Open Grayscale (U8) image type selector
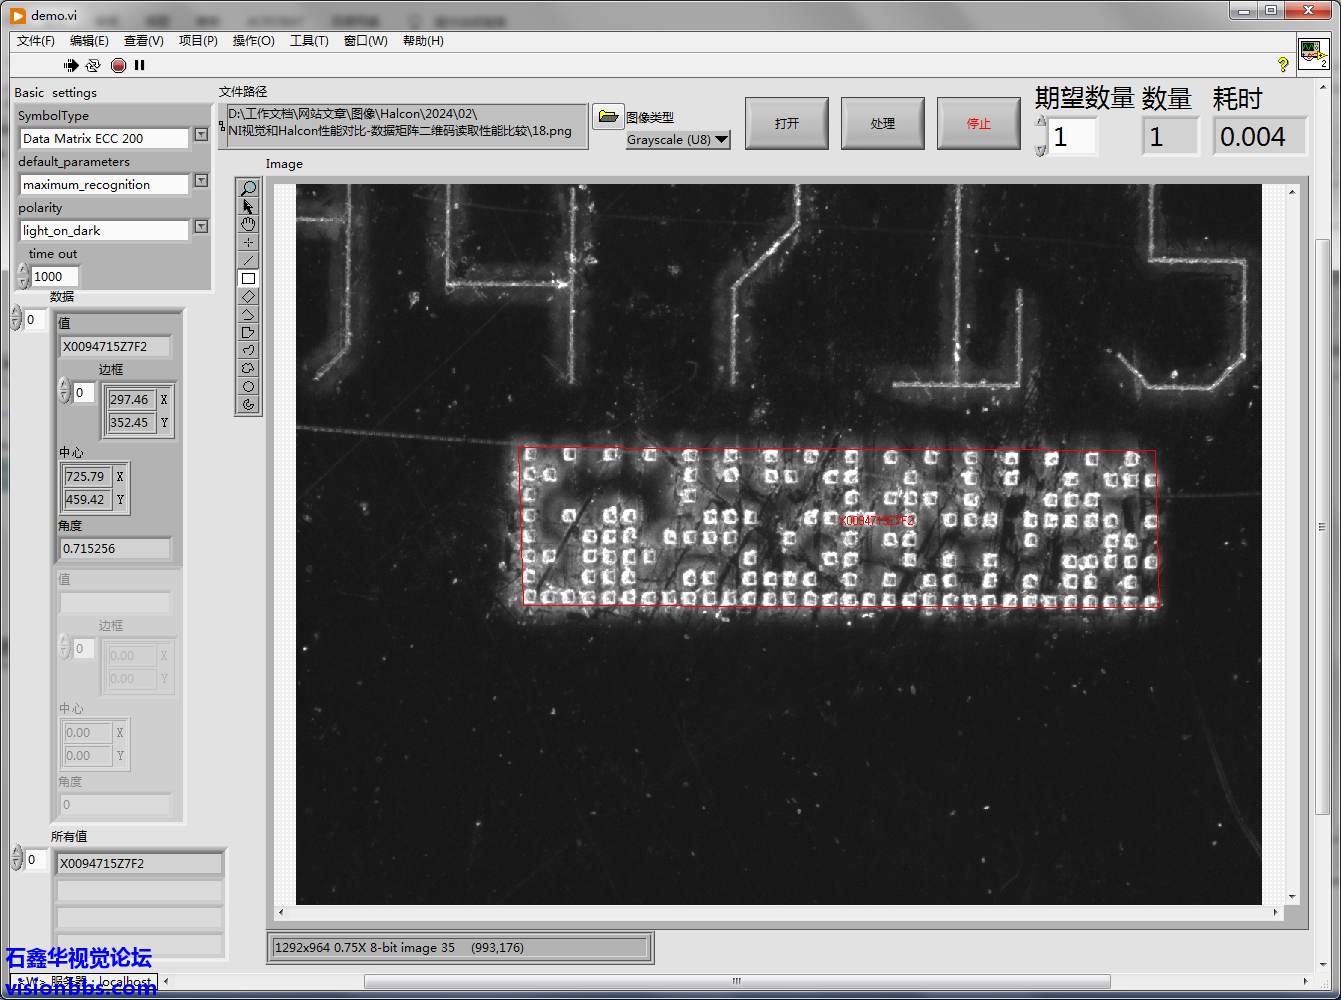The height and width of the screenshot is (1000, 1341). (x=678, y=140)
